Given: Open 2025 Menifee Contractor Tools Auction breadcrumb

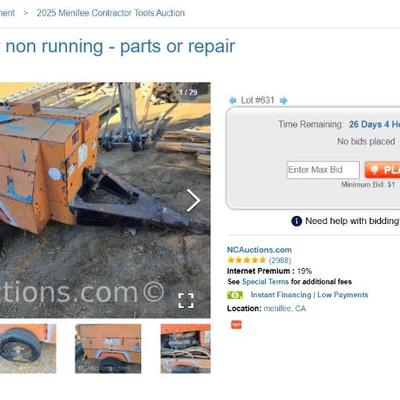Looking at the screenshot, I should click(x=111, y=13).
